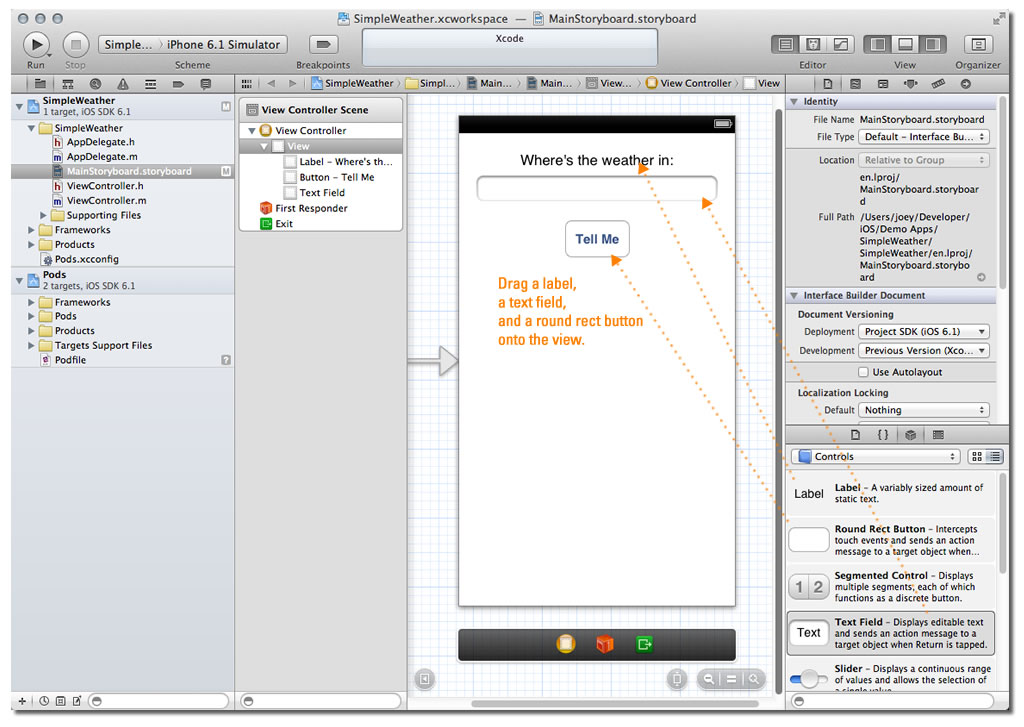Show the Project navigator folder icon
The height and width of the screenshot is (727, 1024).
pyautogui.click(x=40, y=84)
